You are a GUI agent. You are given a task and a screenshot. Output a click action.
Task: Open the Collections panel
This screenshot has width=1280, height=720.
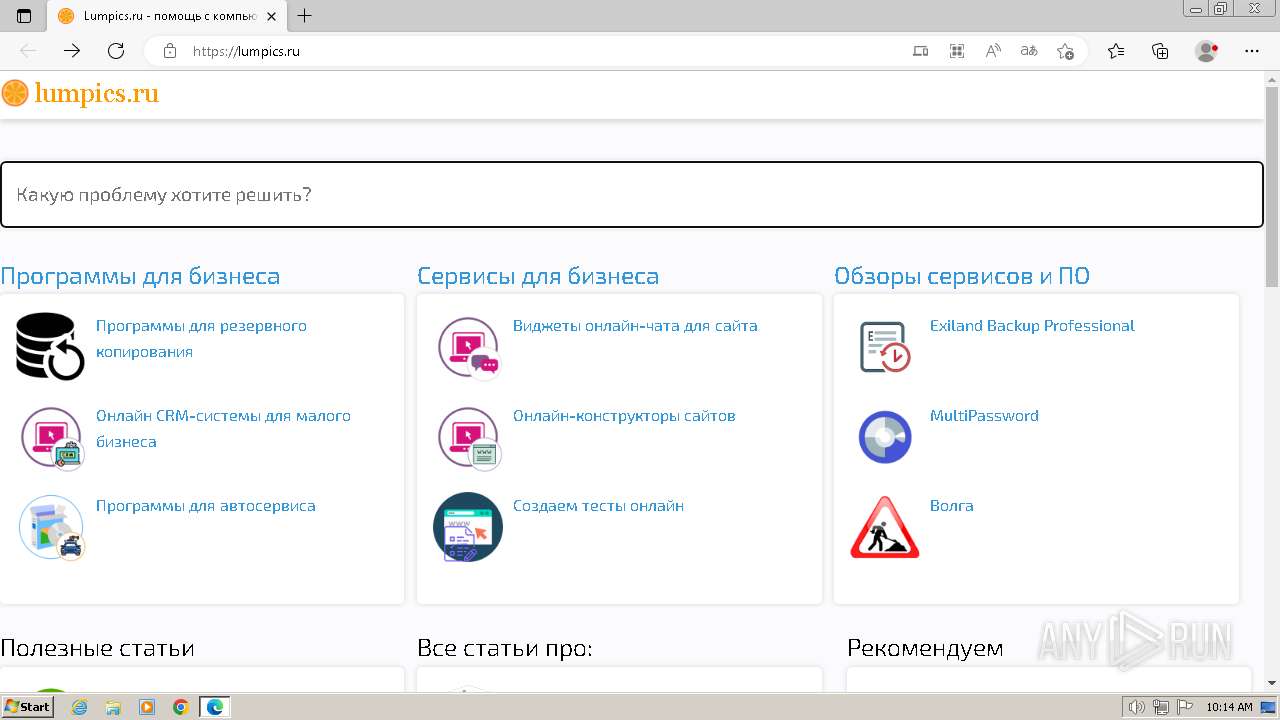[x=1160, y=51]
